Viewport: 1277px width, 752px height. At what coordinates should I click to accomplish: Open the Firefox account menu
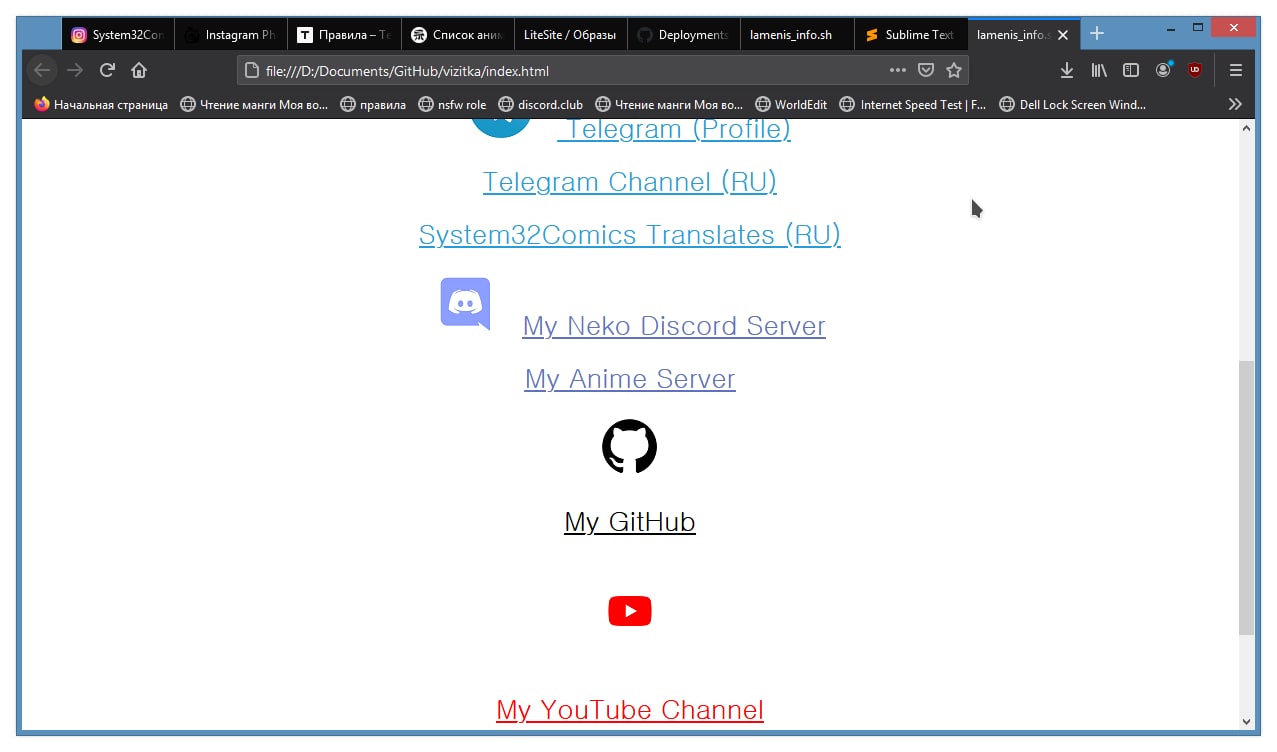(1163, 70)
